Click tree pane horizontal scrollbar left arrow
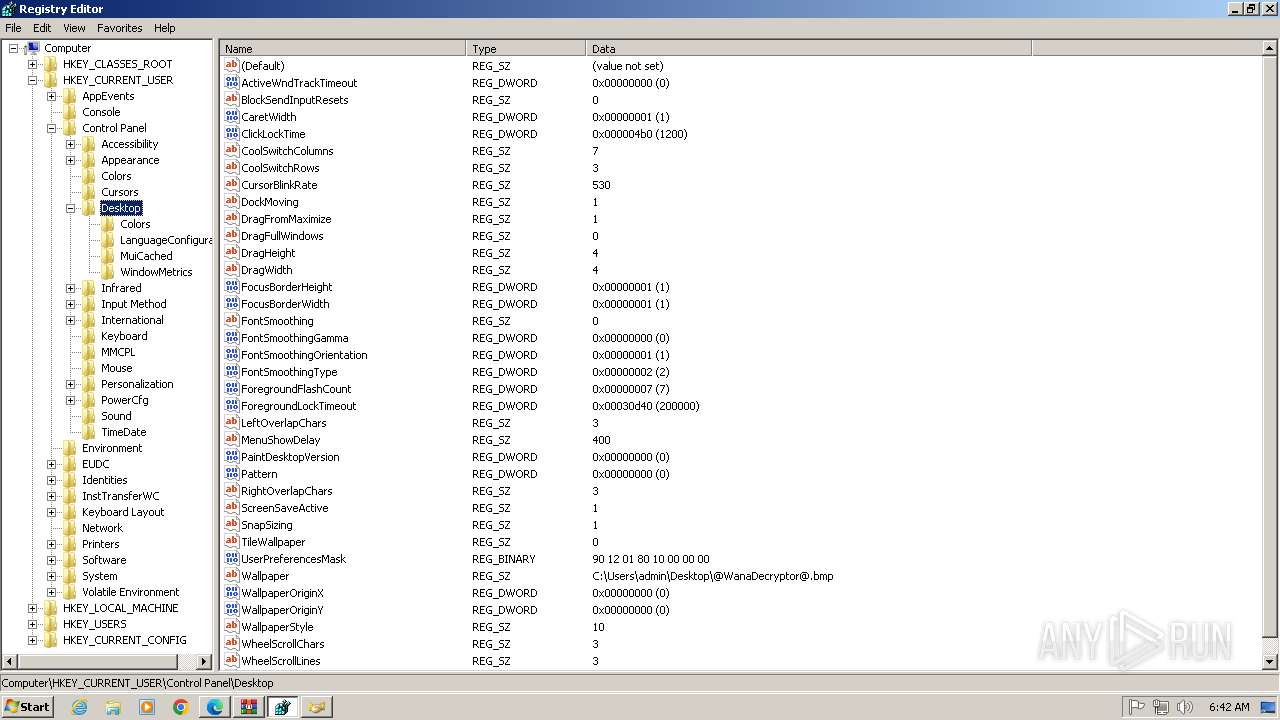 (10, 661)
